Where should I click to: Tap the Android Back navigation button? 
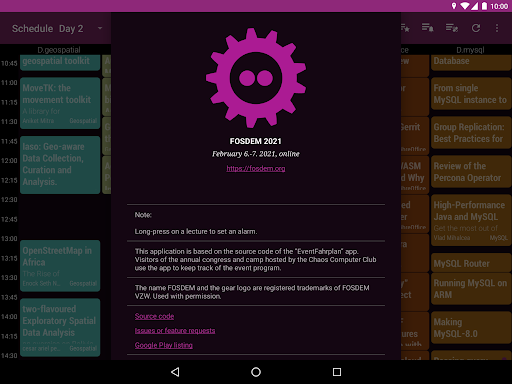pos(175,372)
